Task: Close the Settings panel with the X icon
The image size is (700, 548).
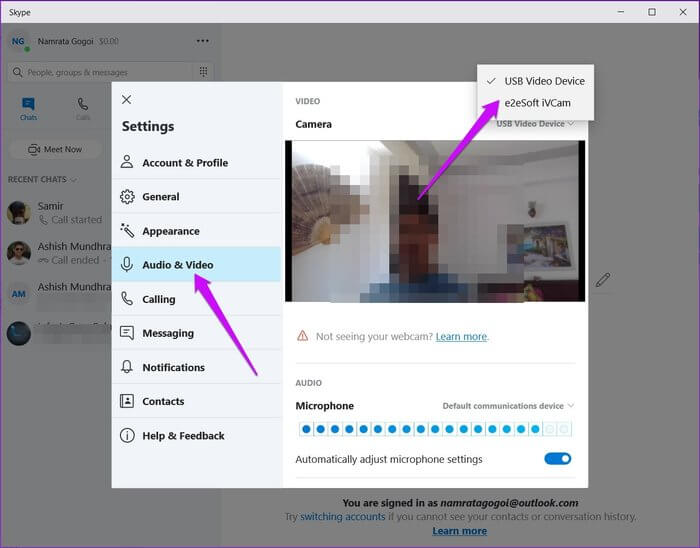Action: click(126, 100)
